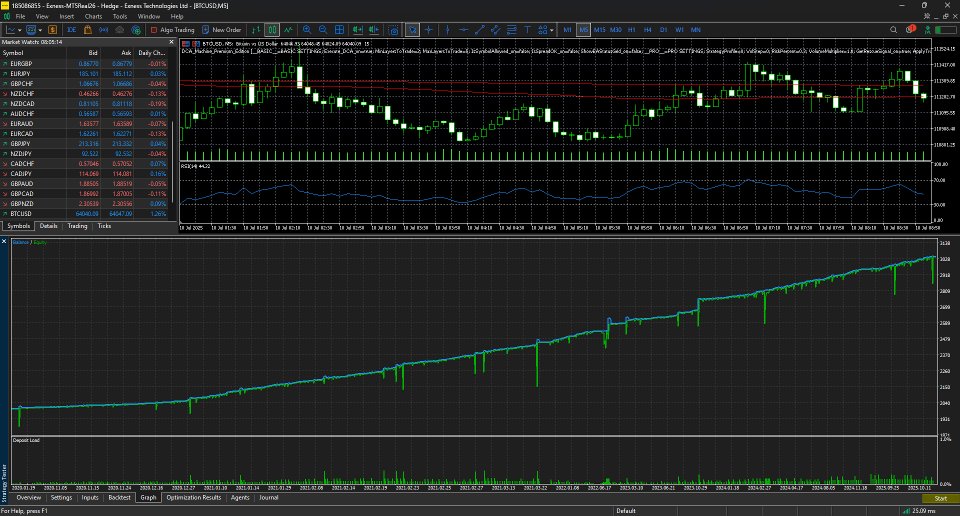Viewport: 960px width, 516px height.
Task: Click the tile windows grid icon
Action: 339,29
